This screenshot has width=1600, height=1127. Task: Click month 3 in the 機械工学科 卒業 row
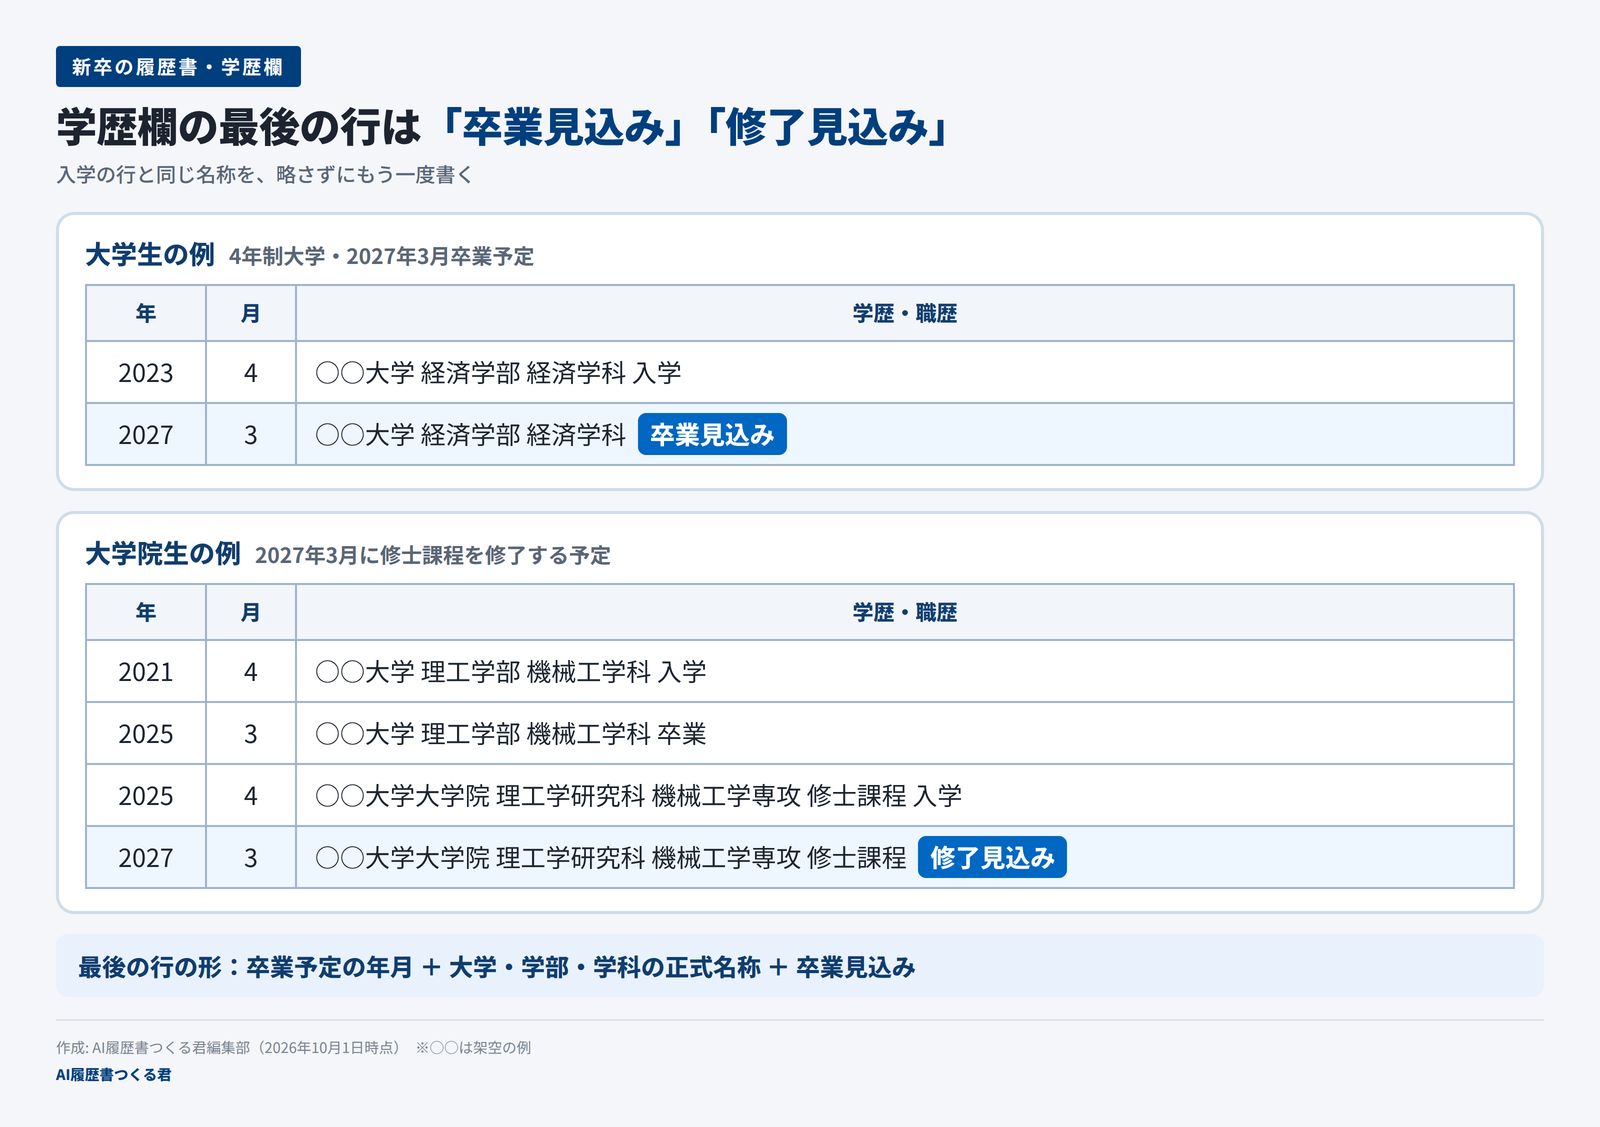[251, 734]
